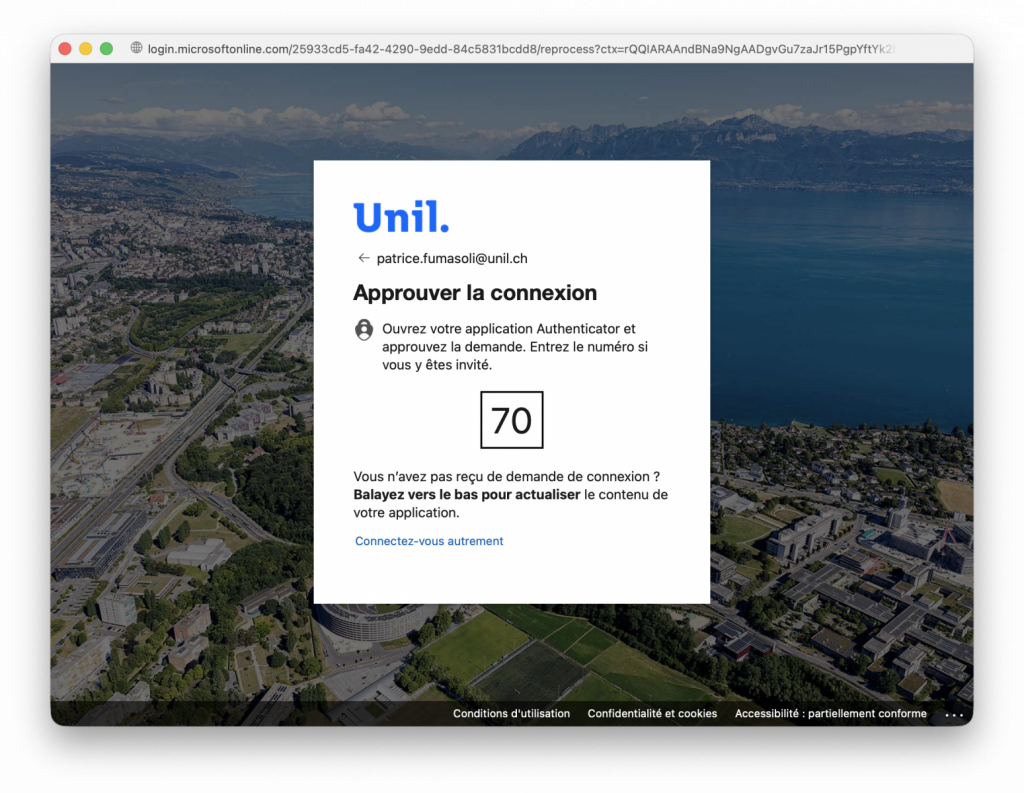Click the patrice.fumasoli@unil.ch email text

pos(452,259)
